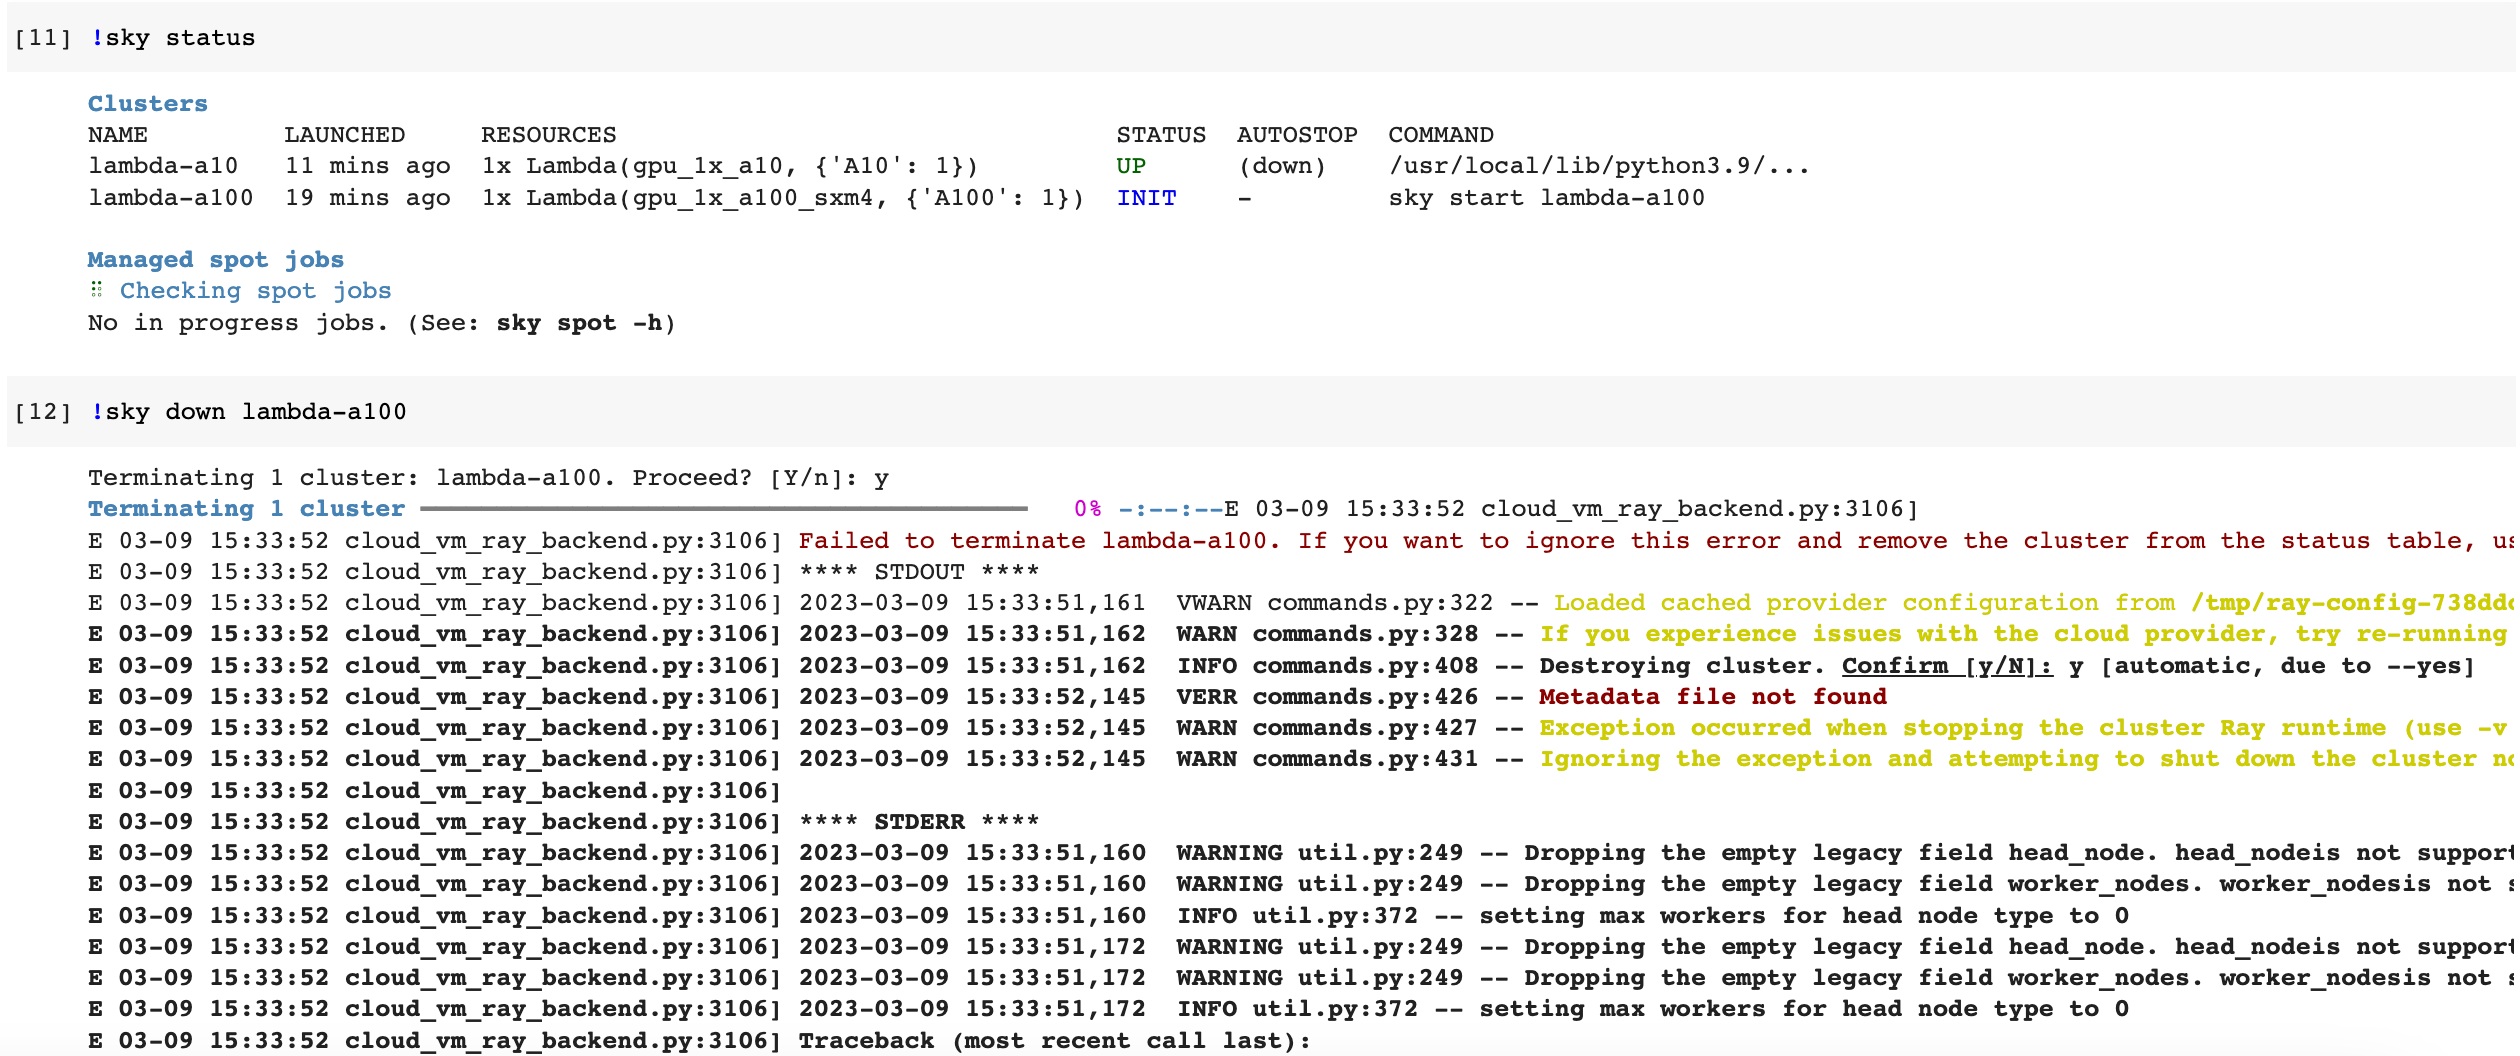Image resolution: width=2520 pixels, height=1056 pixels.
Task: Click the cell [12] execution count label
Action: point(43,411)
